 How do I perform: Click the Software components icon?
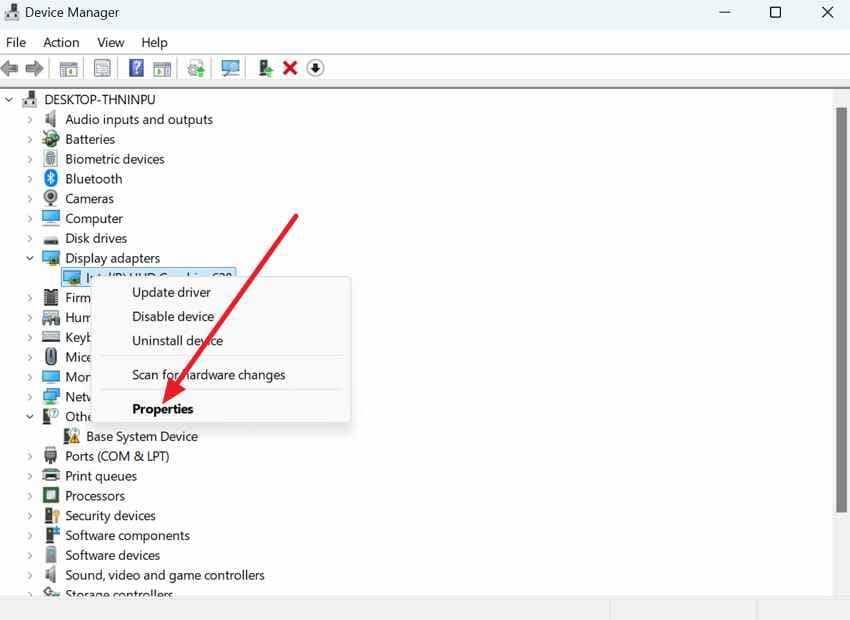pyautogui.click(x=52, y=534)
